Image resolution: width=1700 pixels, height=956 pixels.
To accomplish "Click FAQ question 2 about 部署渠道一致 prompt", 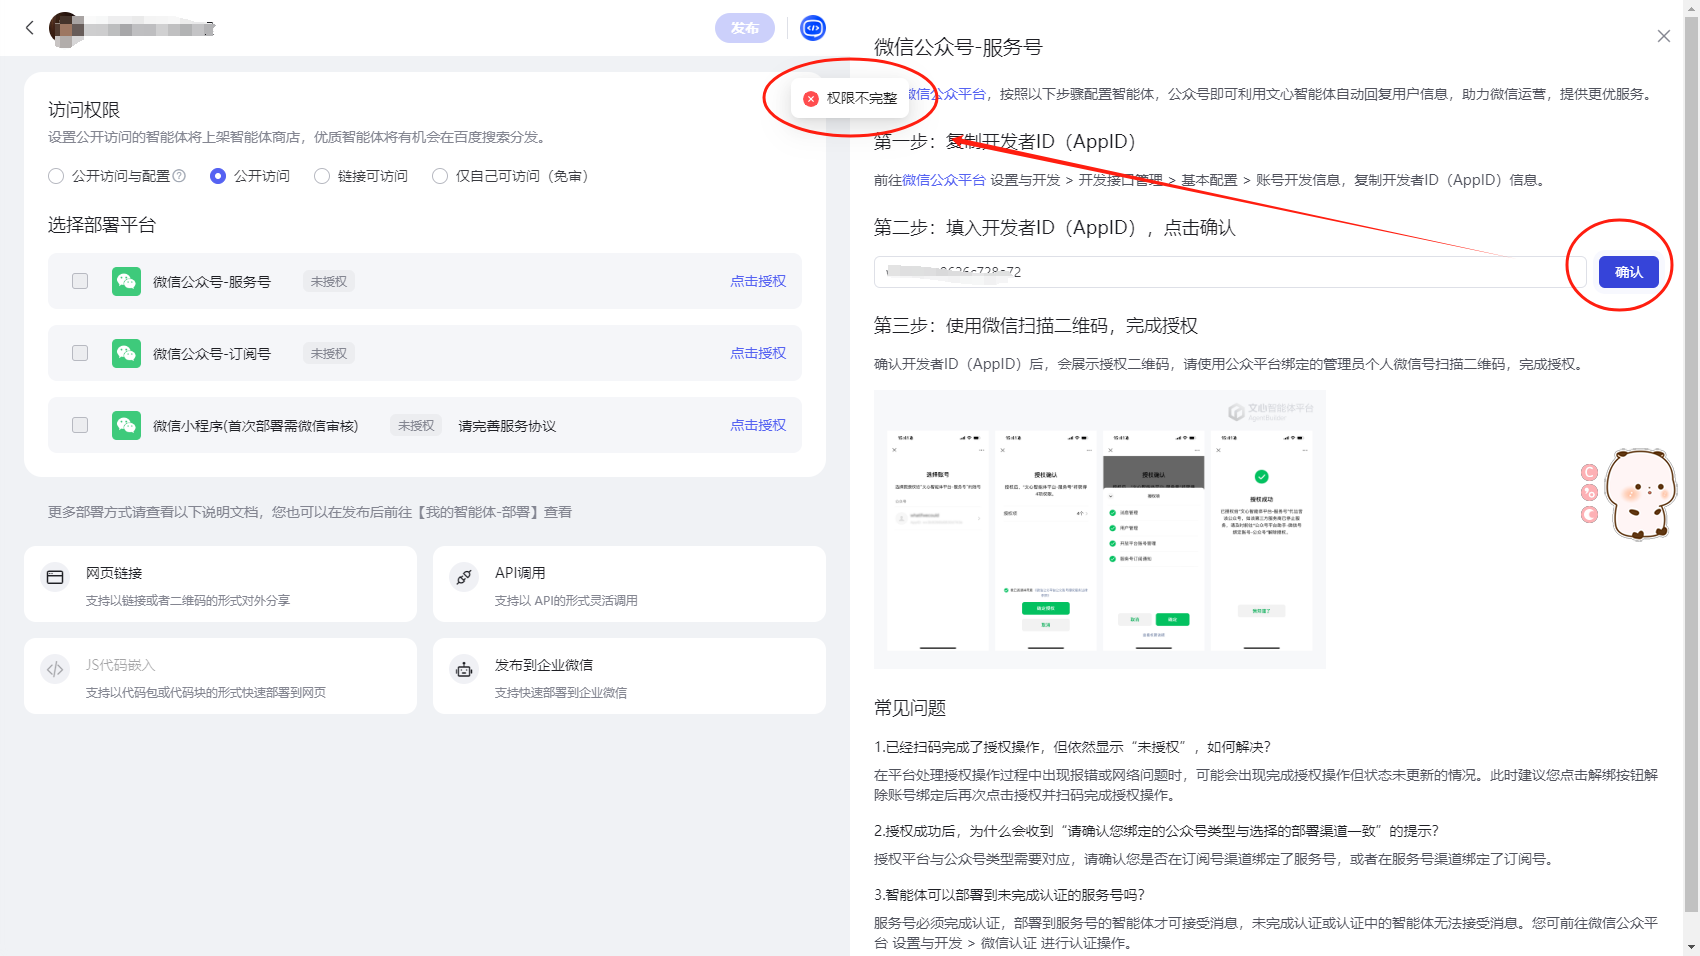I will (1156, 831).
